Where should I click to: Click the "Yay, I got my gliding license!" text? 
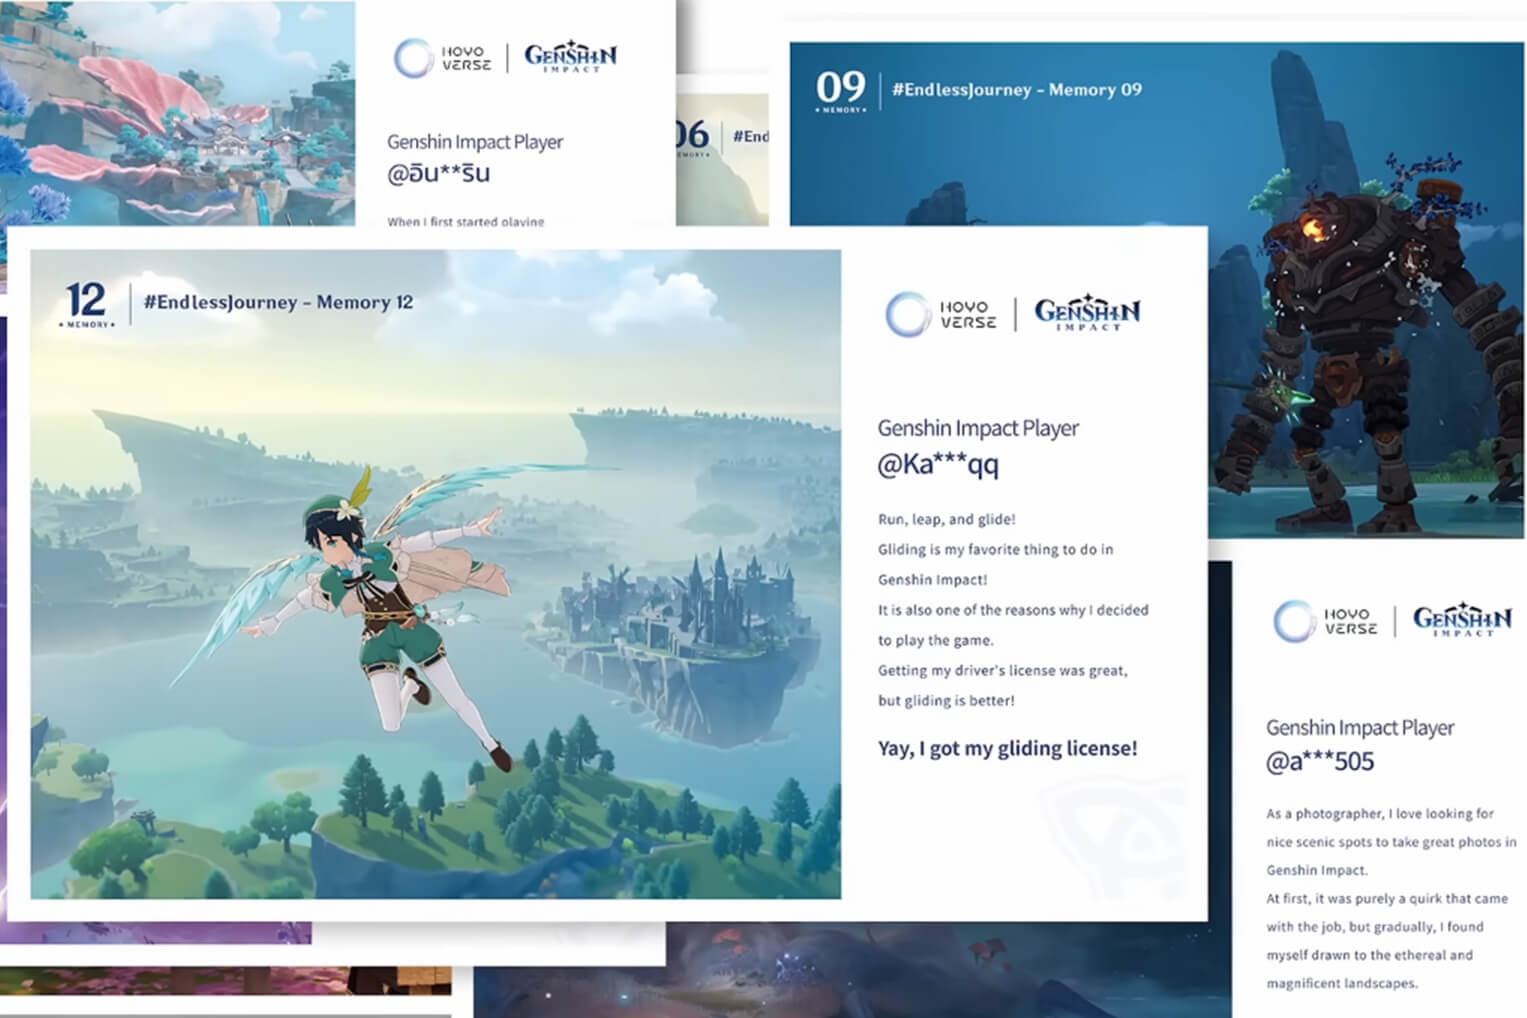click(x=1007, y=748)
